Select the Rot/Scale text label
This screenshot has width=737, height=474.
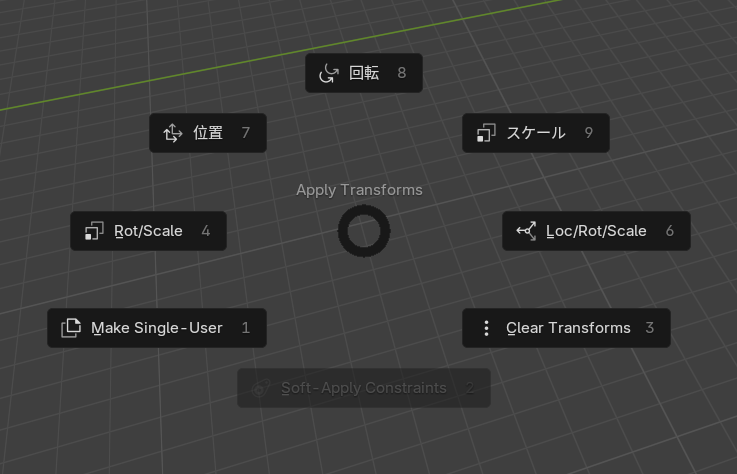point(148,231)
